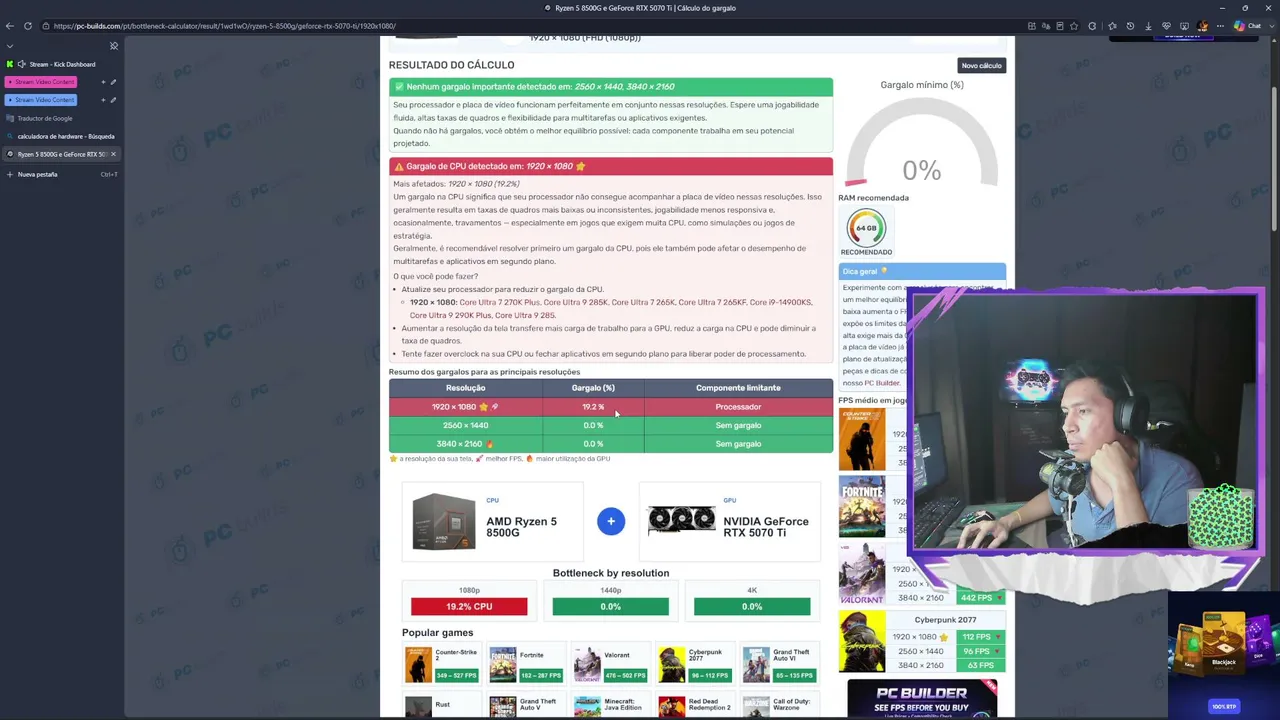Select the pink Stream Video Content group
The height and width of the screenshot is (720, 1280).
tap(41, 82)
